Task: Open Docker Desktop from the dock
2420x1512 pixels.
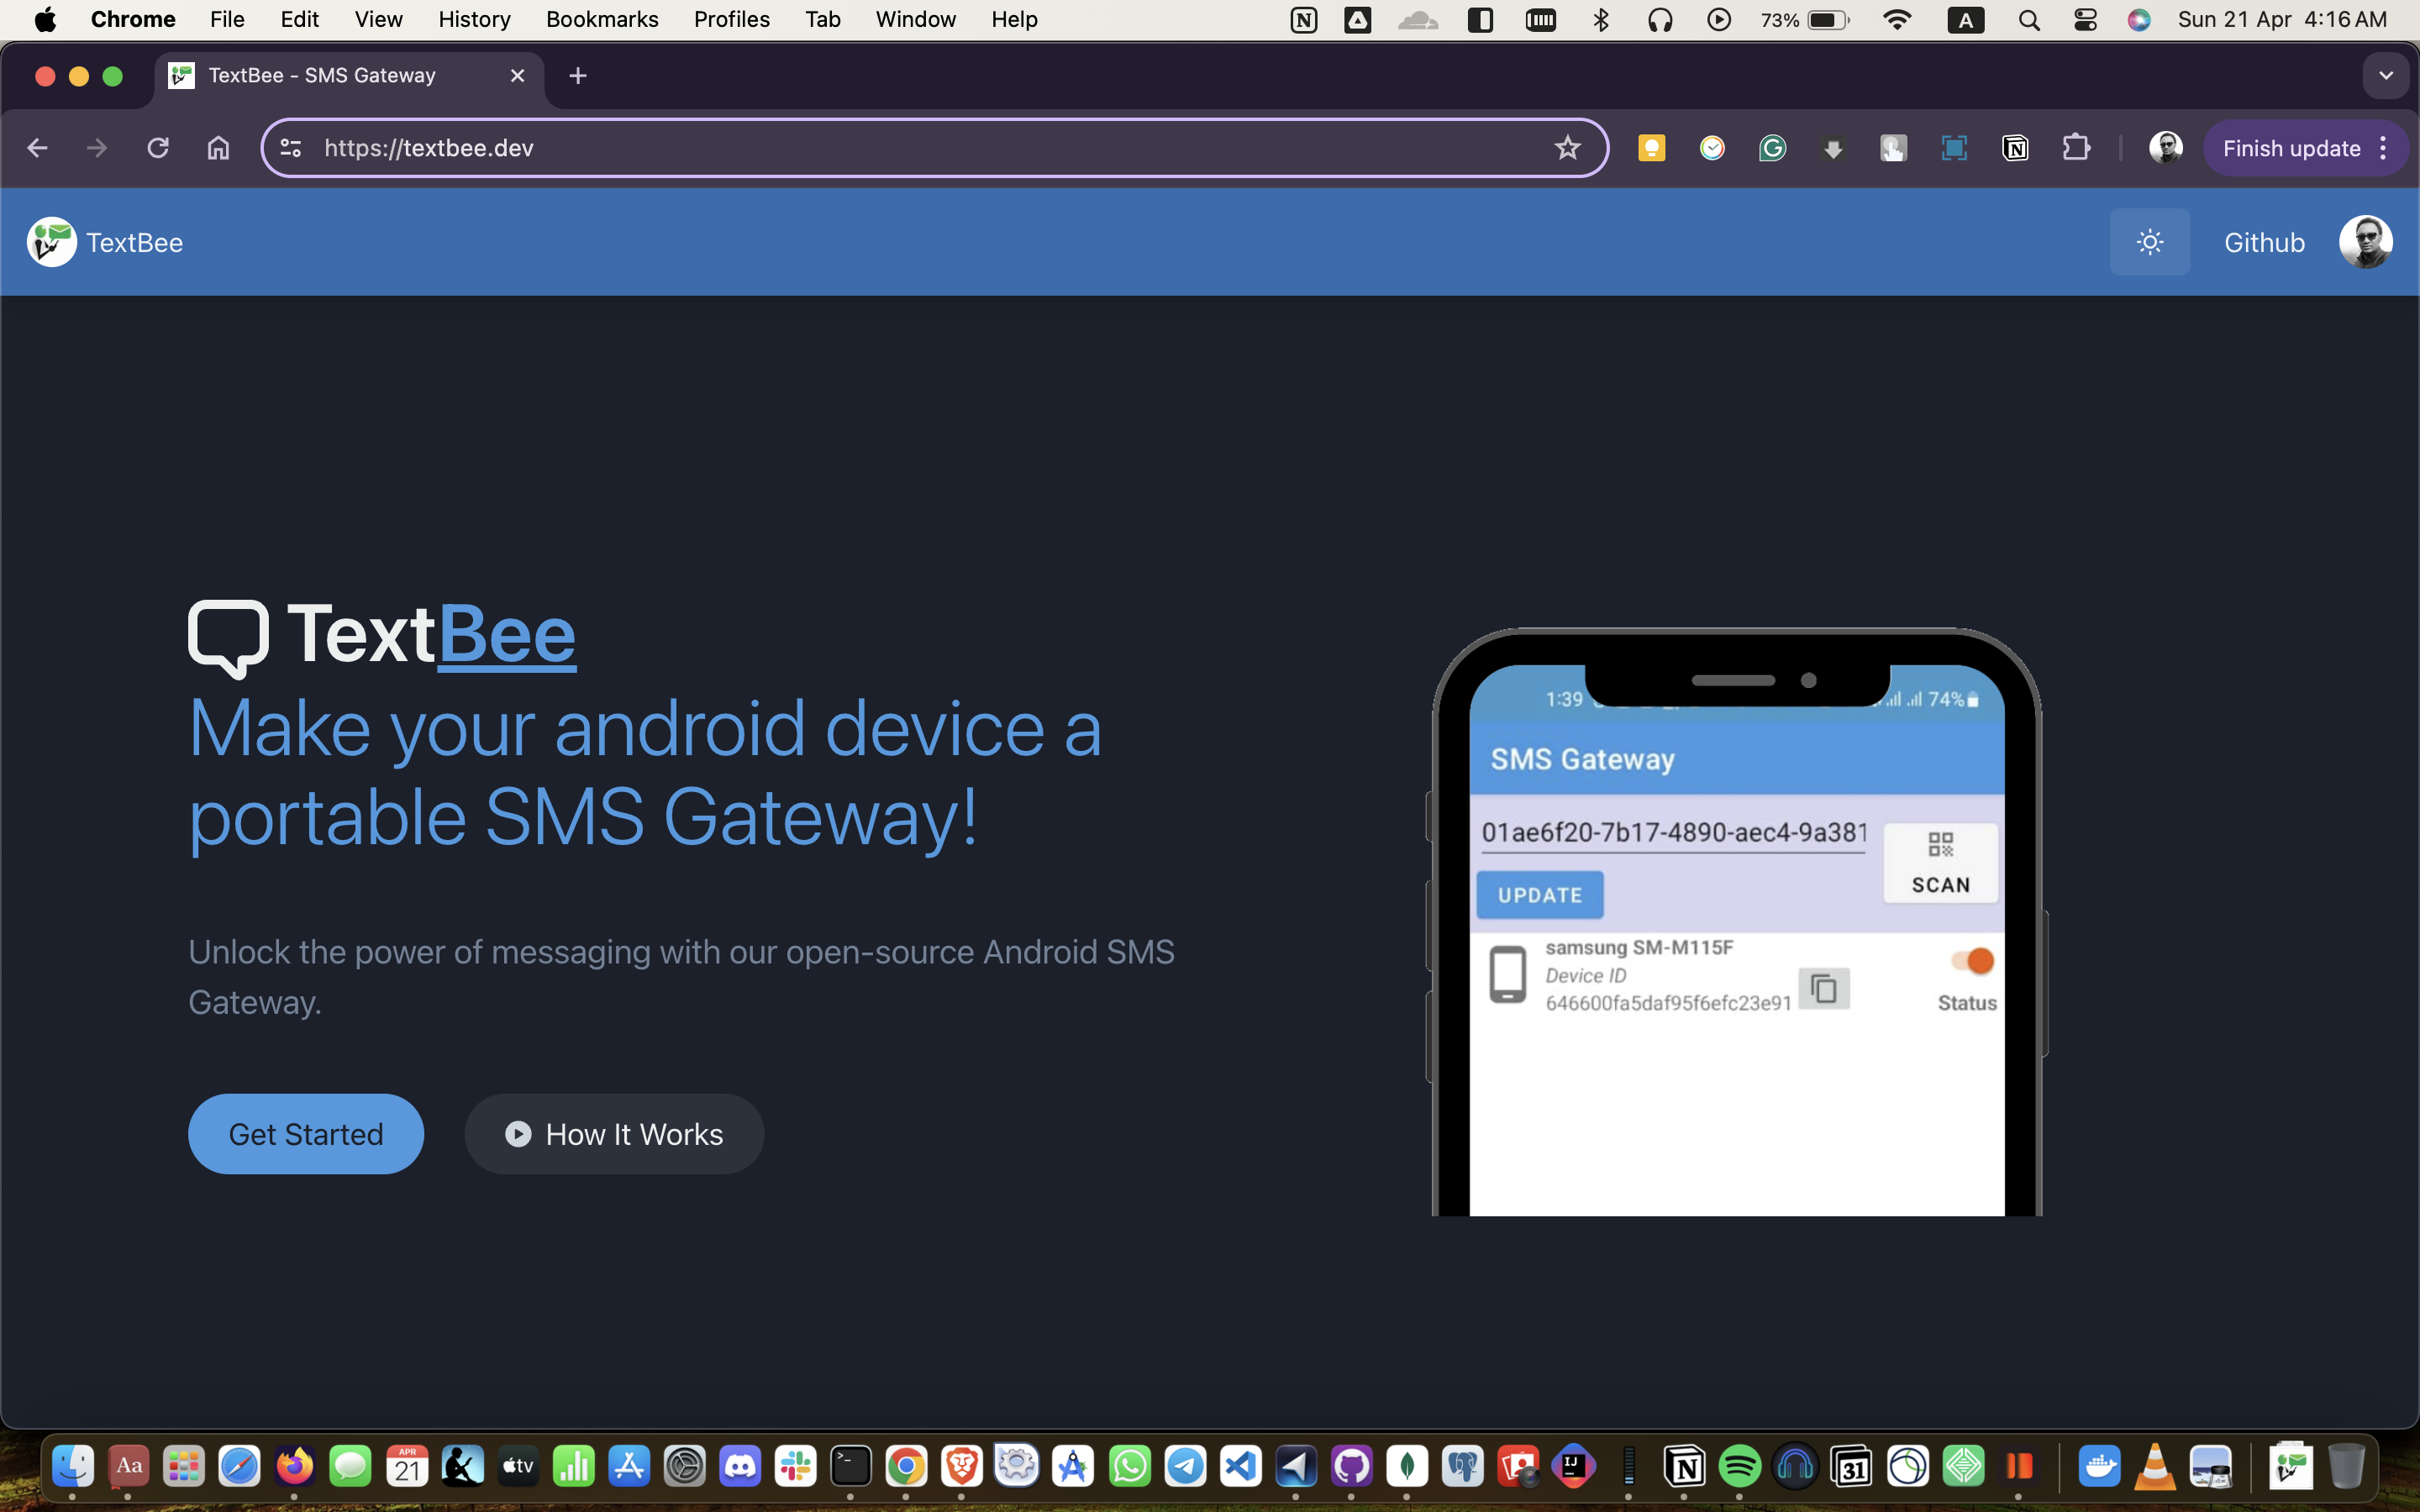Action: (x=2099, y=1466)
